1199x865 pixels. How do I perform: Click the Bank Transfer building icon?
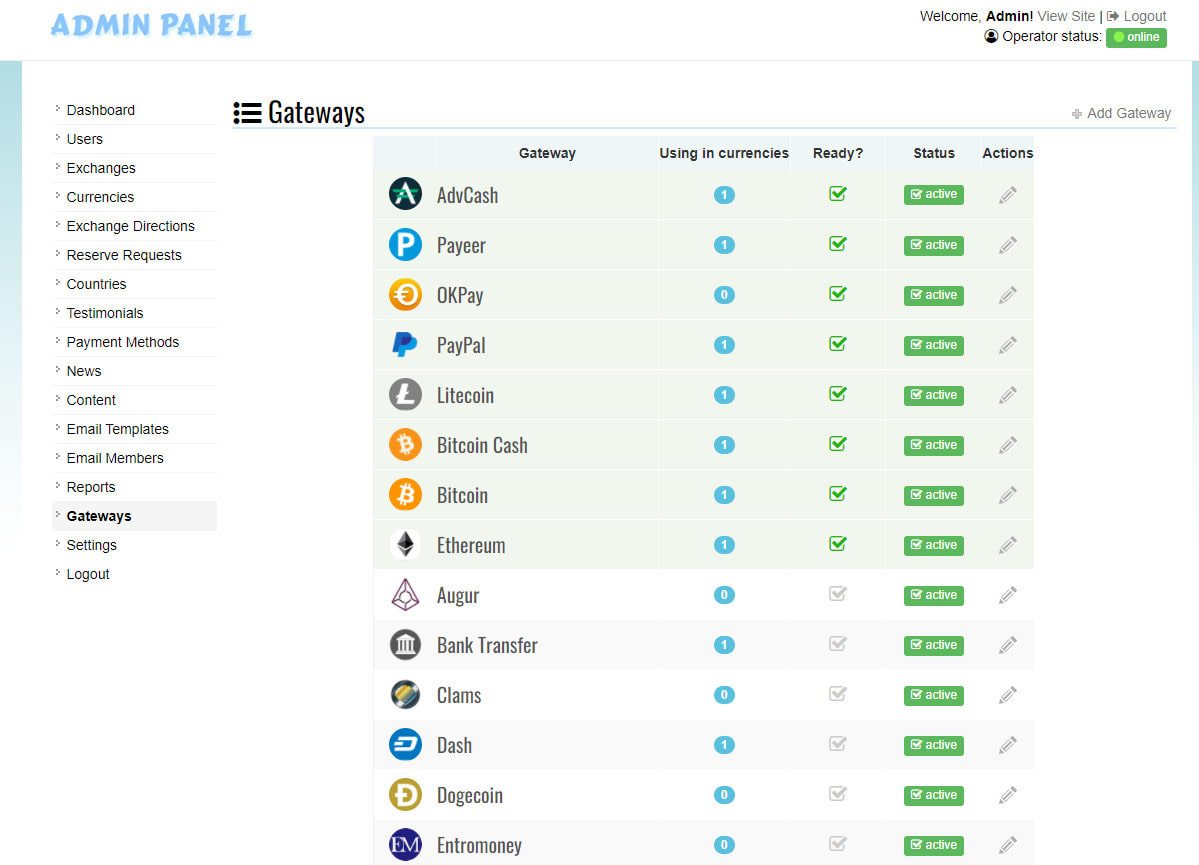(405, 644)
